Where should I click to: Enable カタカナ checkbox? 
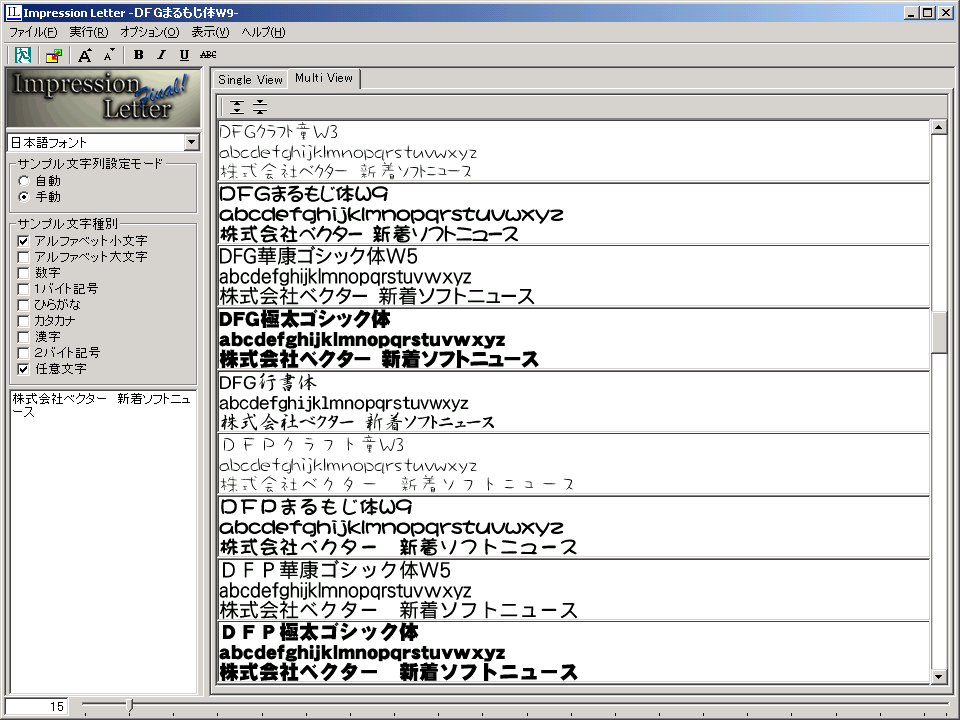point(23,320)
